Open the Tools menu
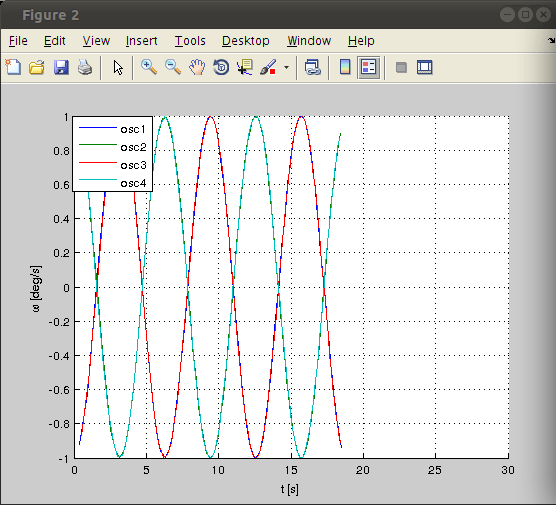The width and height of the screenshot is (556, 505). tap(190, 41)
